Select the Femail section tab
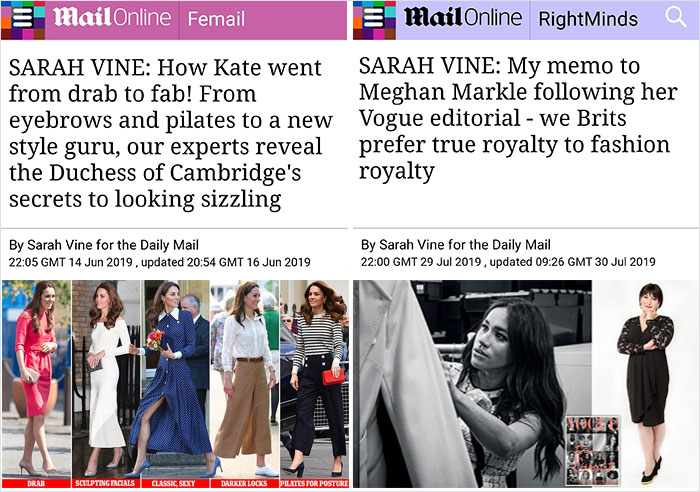This screenshot has height=492, width=700. (x=216, y=19)
